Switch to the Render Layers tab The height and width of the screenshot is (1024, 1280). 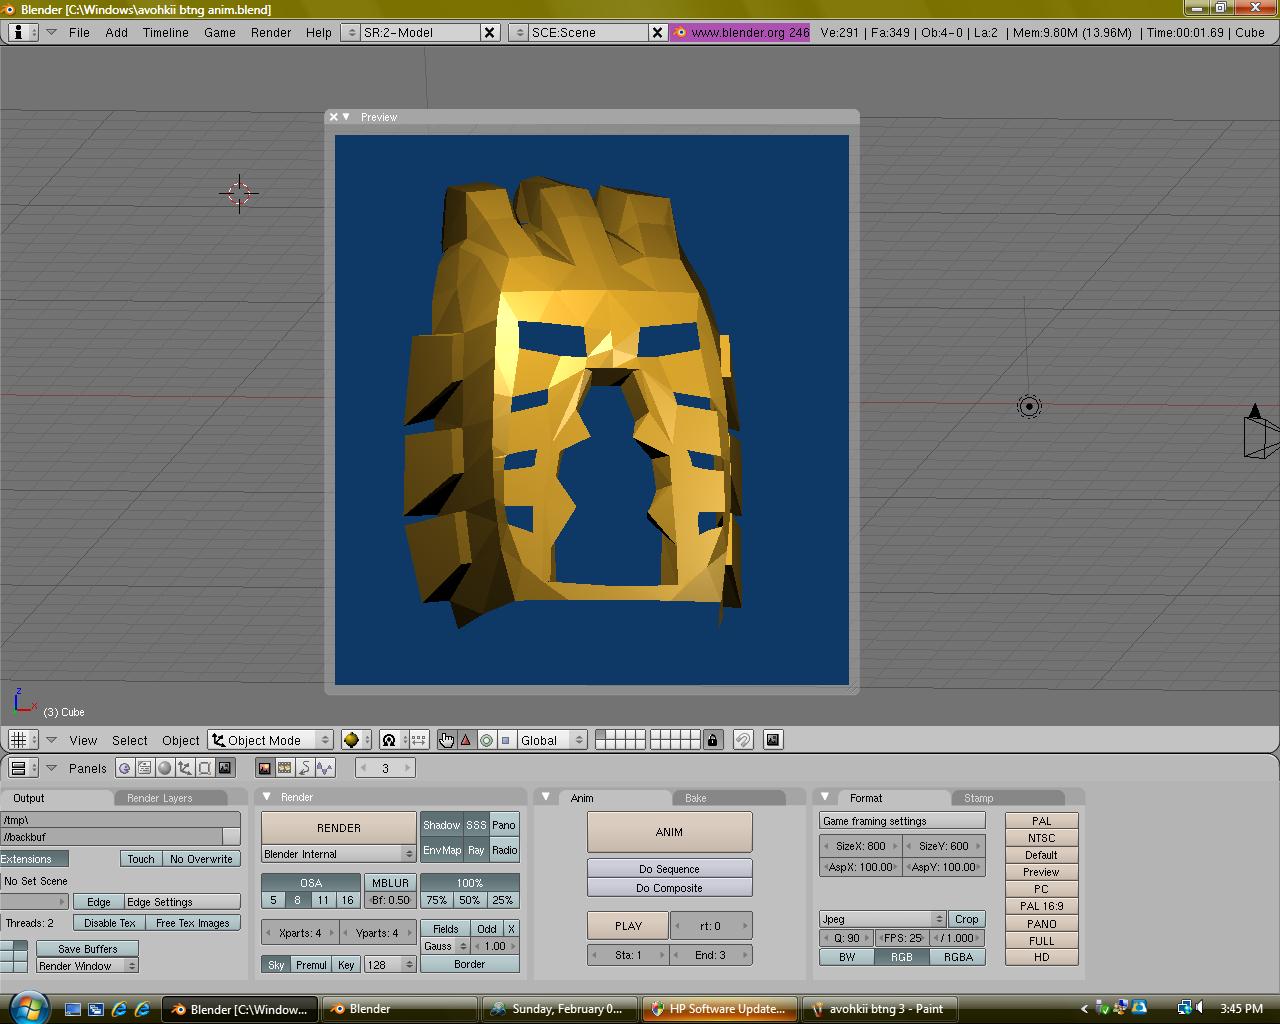(160, 798)
